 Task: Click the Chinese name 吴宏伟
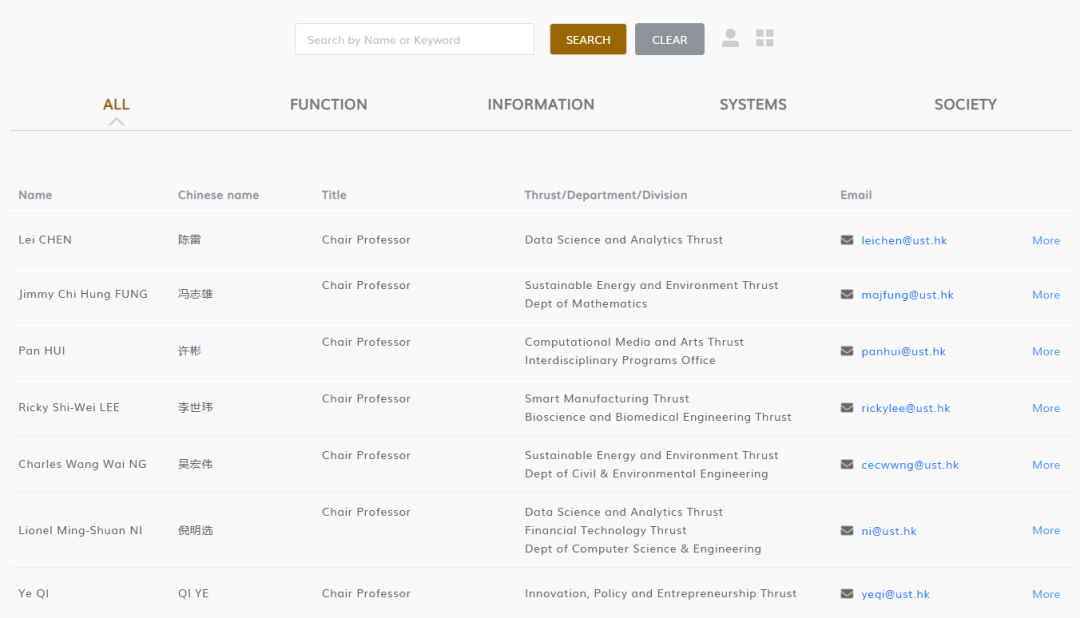(195, 464)
